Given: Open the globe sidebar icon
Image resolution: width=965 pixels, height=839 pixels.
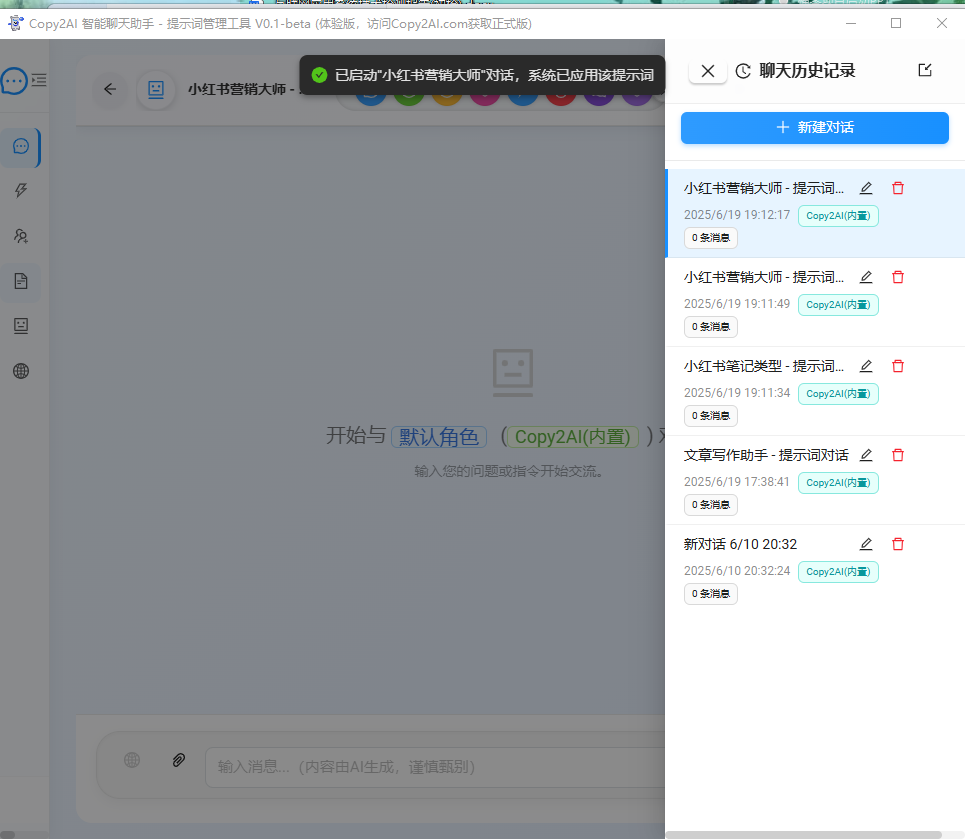Looking at the screenshot, I should [x=21, y=371].
